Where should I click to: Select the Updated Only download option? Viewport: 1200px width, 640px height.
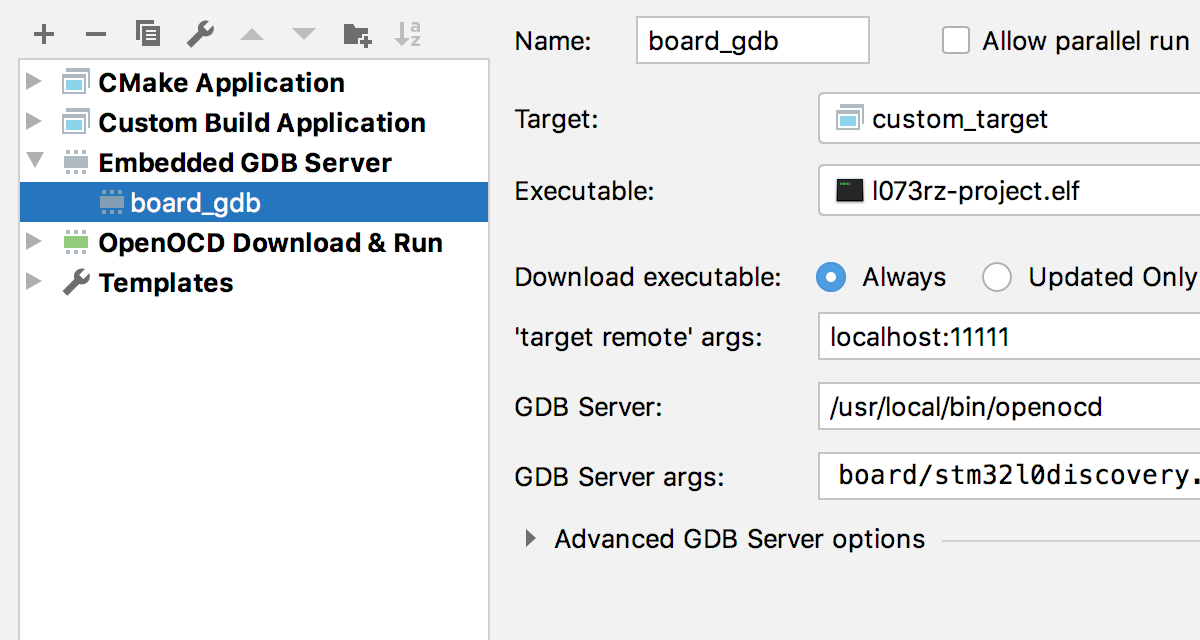(997, 277)
